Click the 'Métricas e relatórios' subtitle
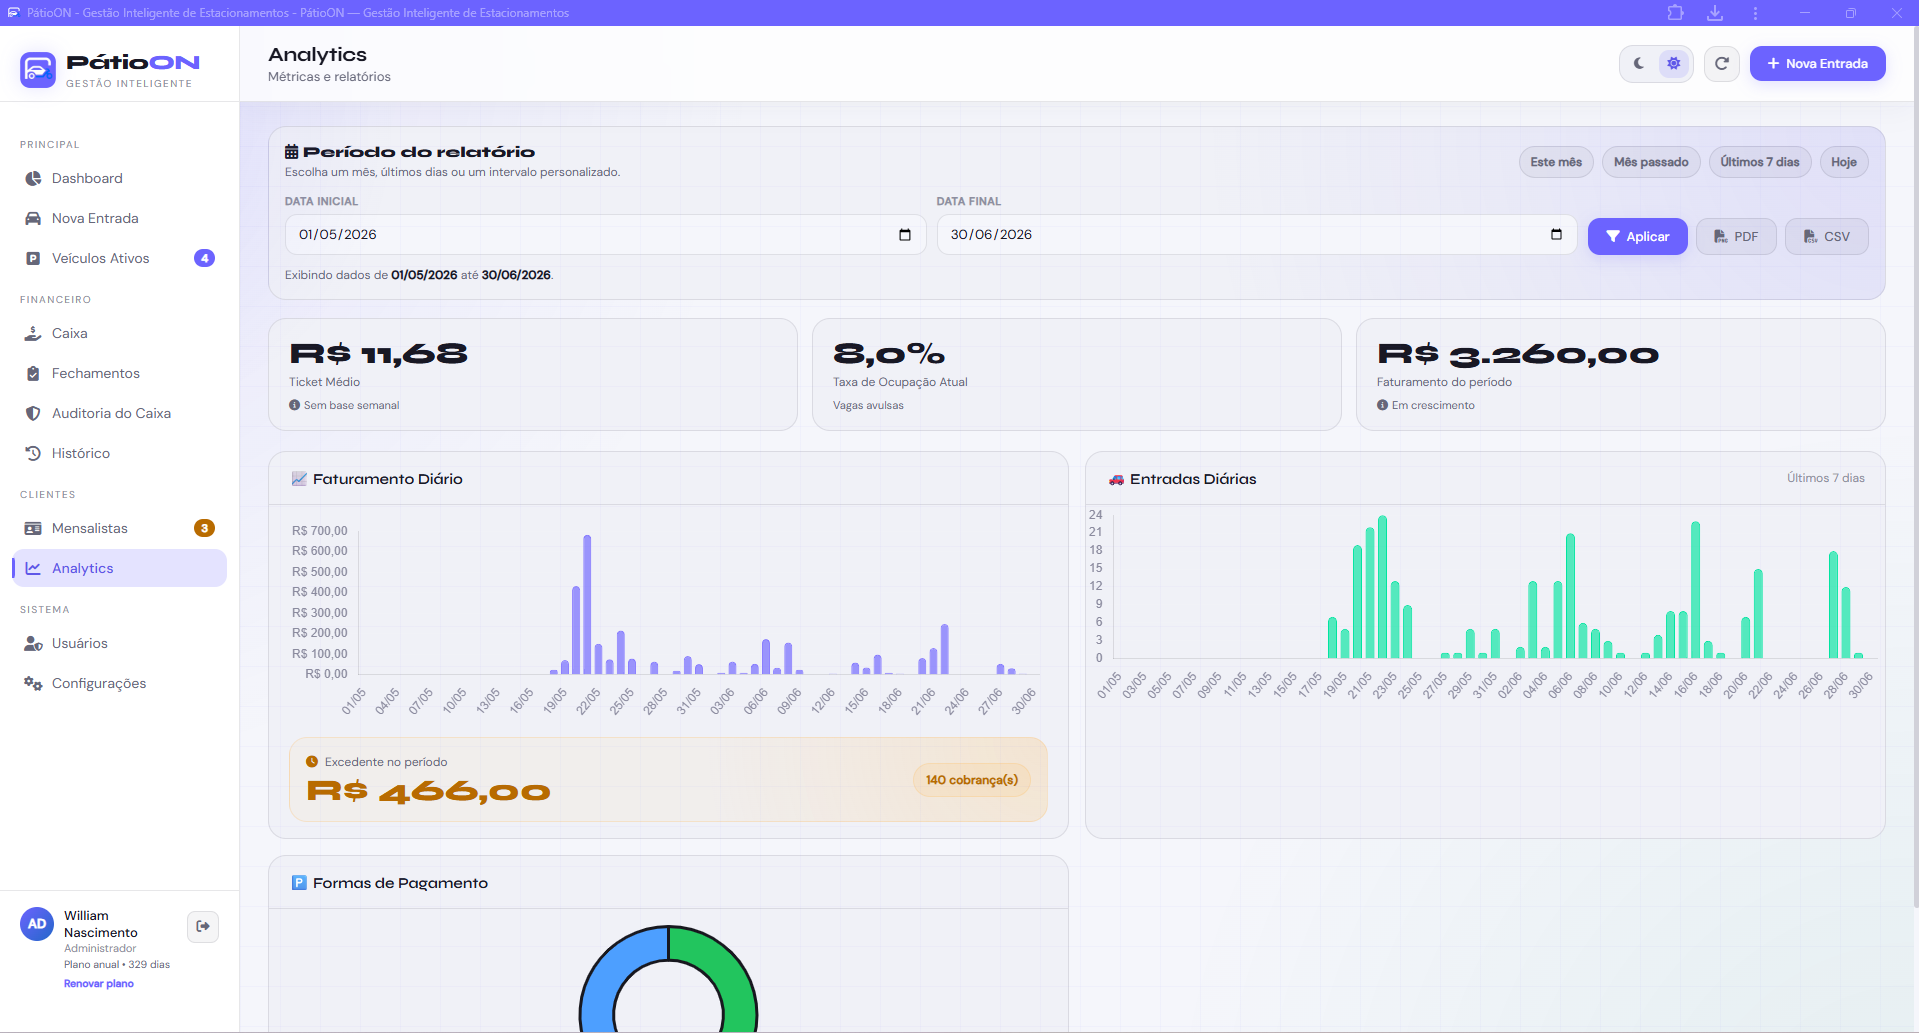The width and height of the screenshot is (1919, 1033). pos(329,77)
